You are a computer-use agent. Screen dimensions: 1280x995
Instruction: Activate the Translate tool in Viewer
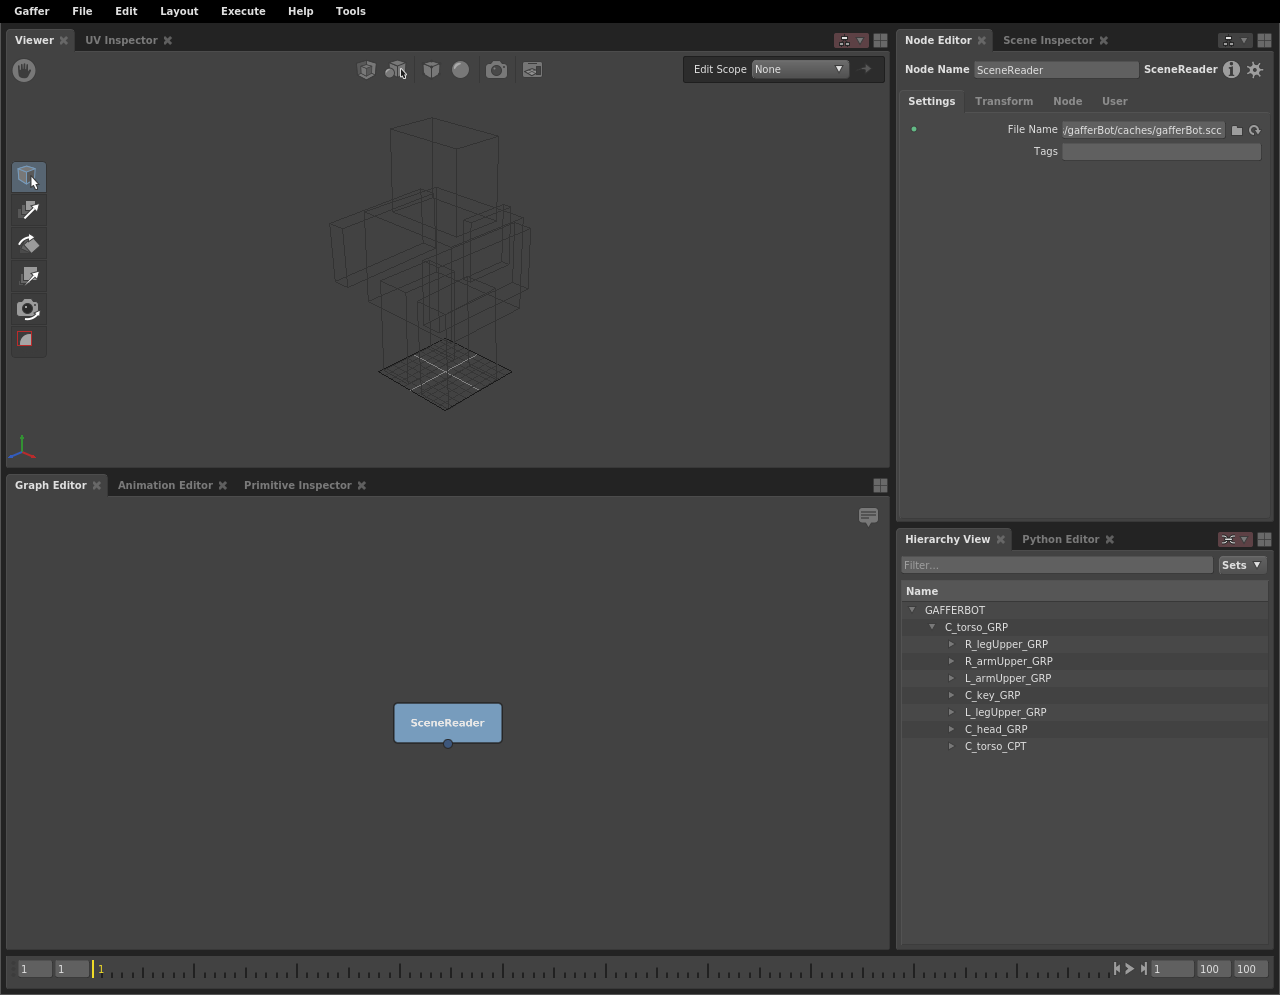[29, 210]
